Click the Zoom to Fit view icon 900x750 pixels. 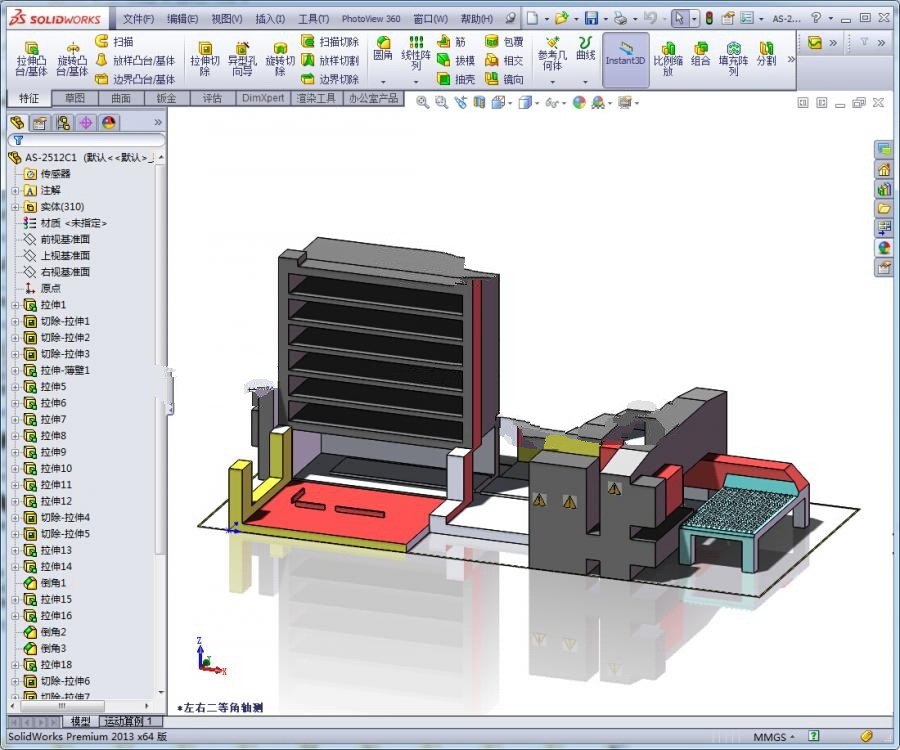point(422,103)
